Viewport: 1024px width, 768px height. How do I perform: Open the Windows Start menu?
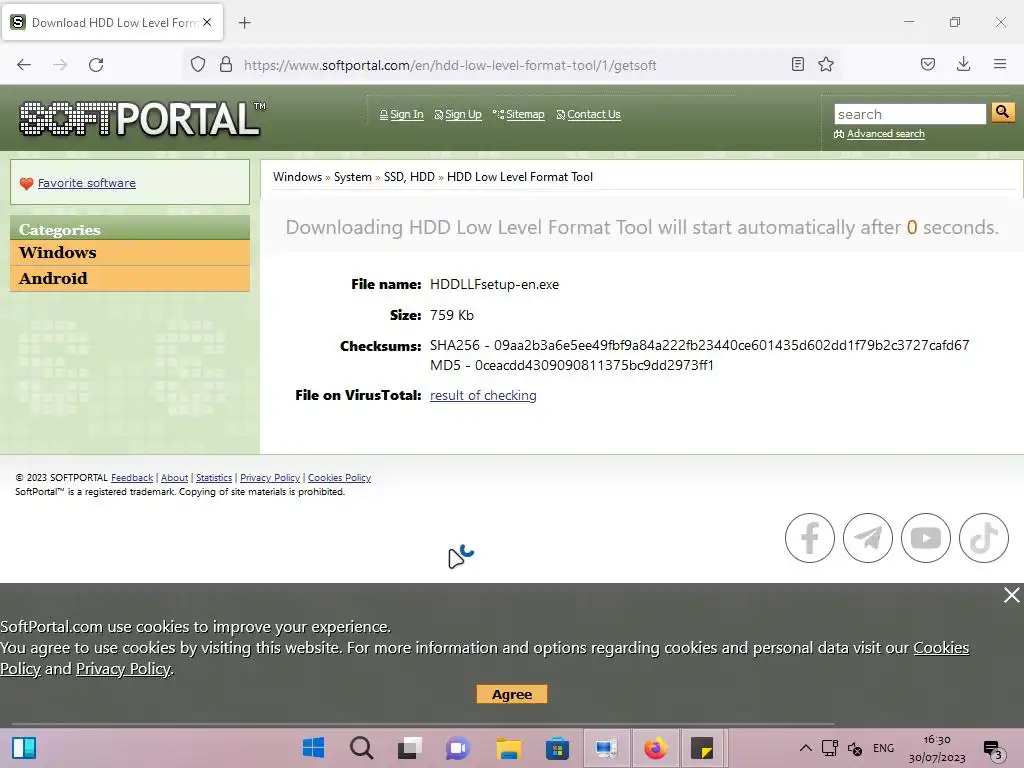(x=313, y=748)
